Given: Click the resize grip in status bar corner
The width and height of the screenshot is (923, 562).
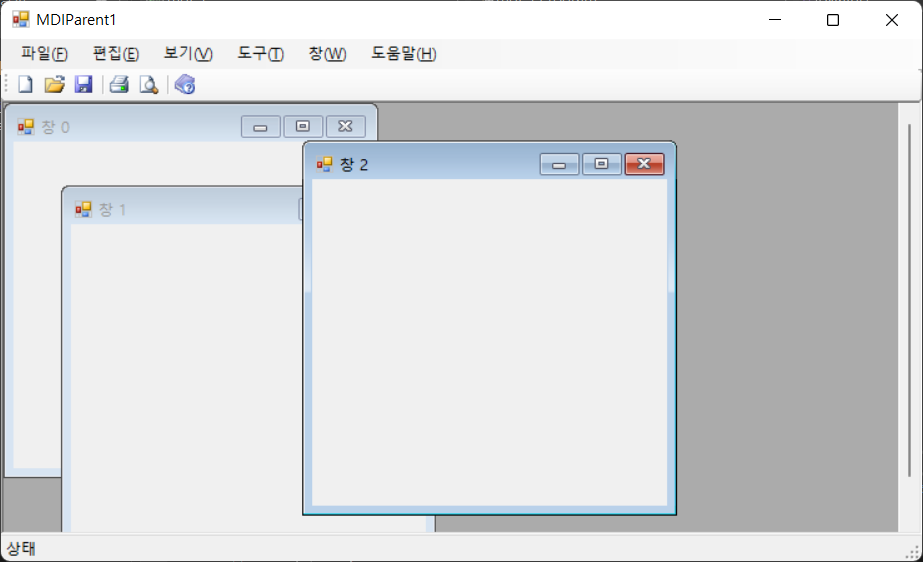Looking at the screenshot, I should tap(913, 552).
